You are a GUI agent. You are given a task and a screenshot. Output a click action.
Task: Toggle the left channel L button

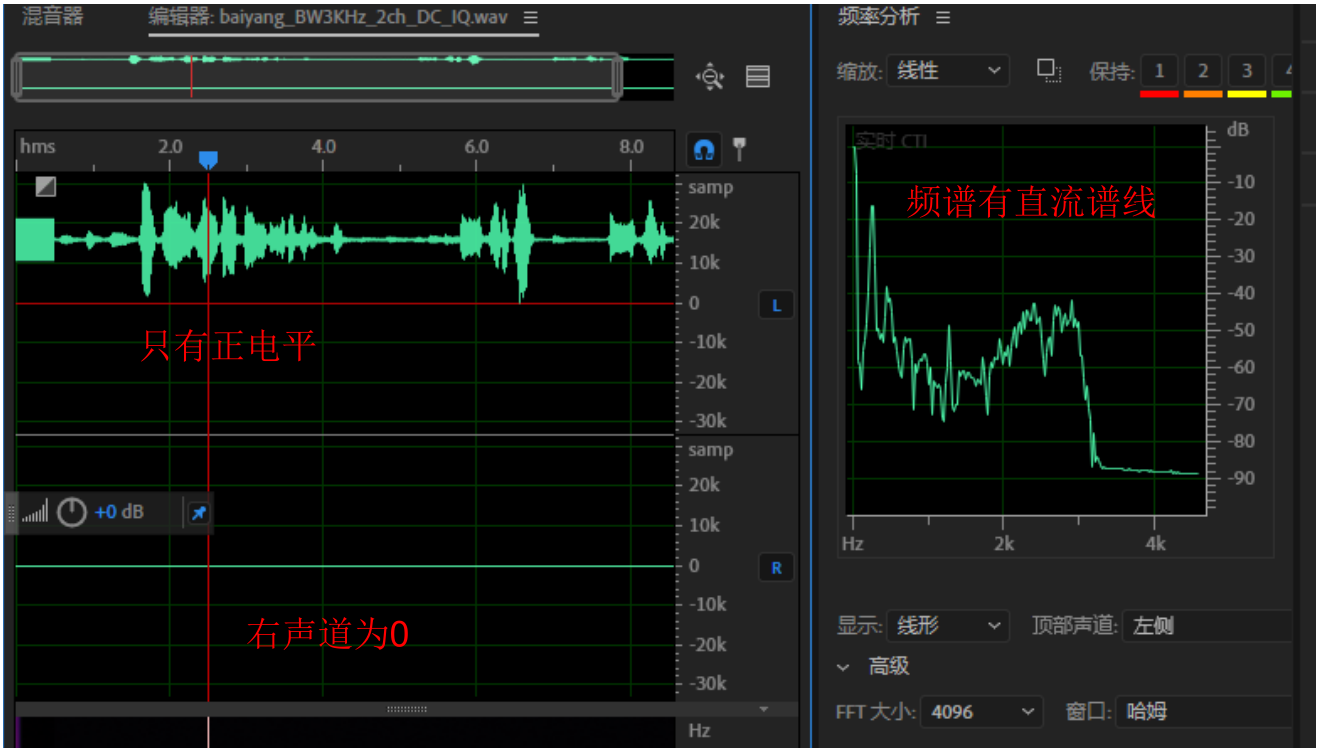coord(776,306)
